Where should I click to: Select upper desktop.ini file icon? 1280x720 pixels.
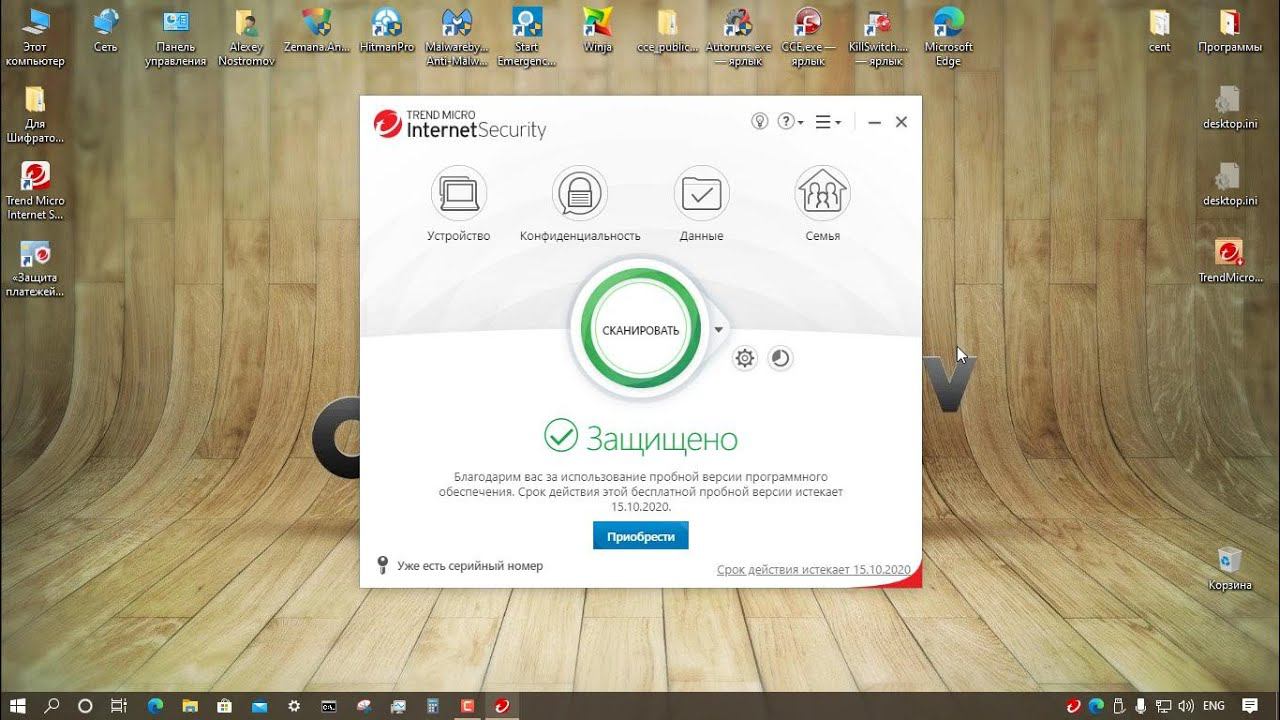pyautogui.click(x=1230, y=107)
